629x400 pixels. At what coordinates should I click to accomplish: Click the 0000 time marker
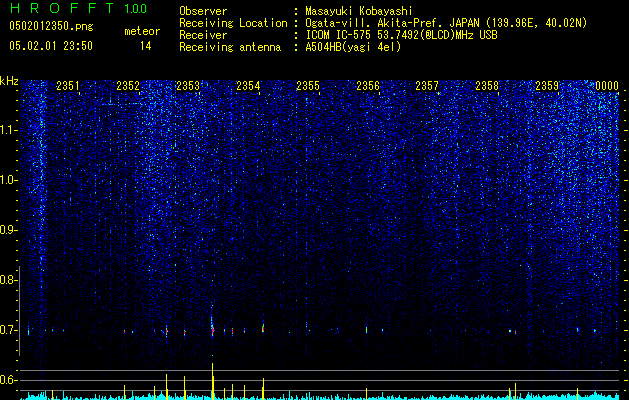point(607,85)
